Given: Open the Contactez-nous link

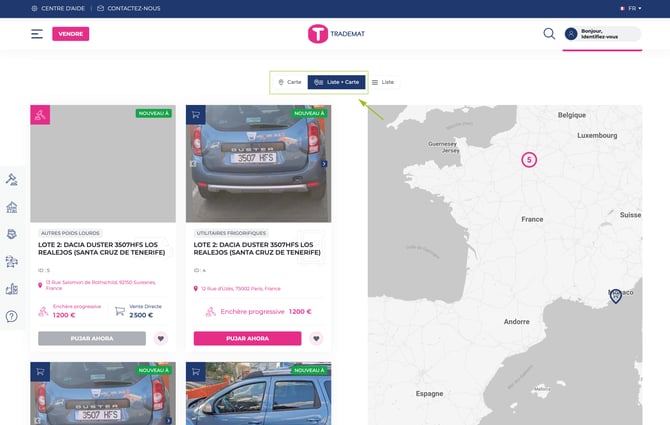Looking at the screenshot, I should coord(129,8).
